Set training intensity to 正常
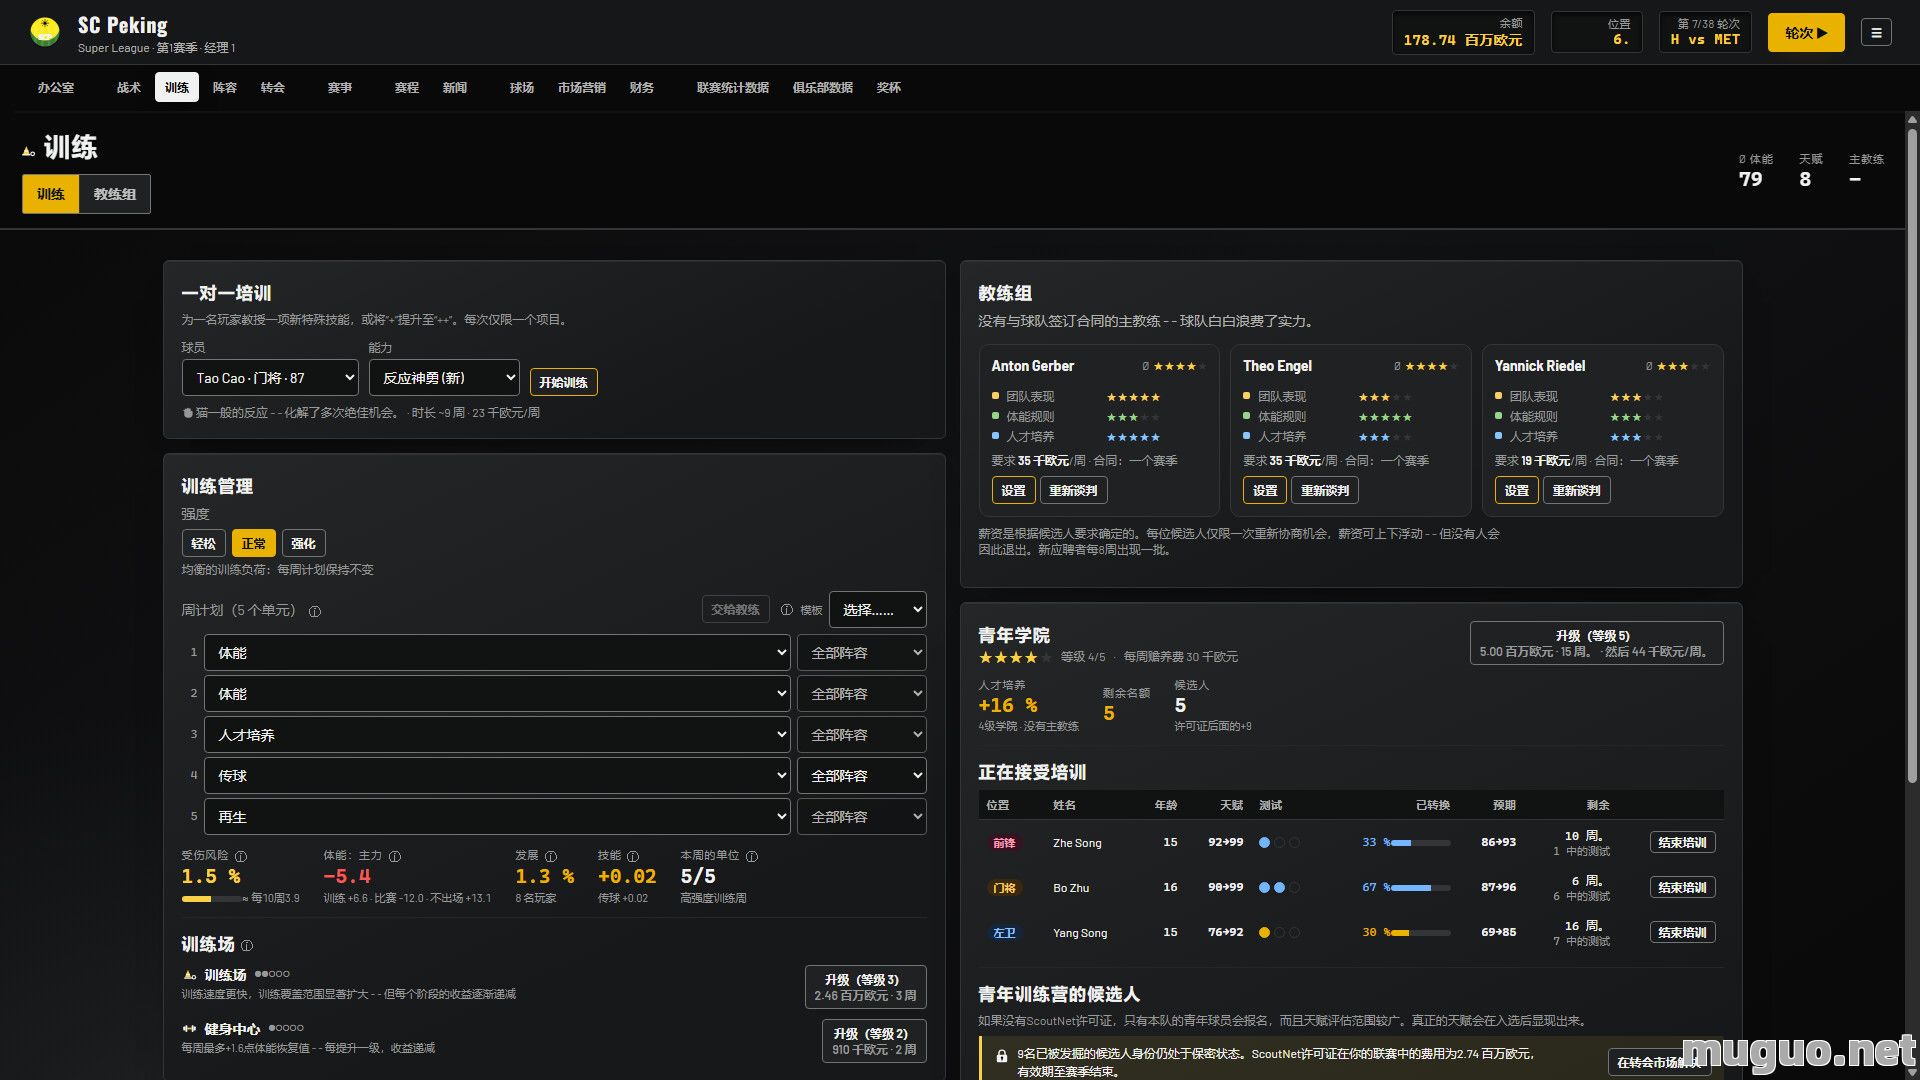The width and height of the screenshot is (1920, 1080). tap(254, 544)
